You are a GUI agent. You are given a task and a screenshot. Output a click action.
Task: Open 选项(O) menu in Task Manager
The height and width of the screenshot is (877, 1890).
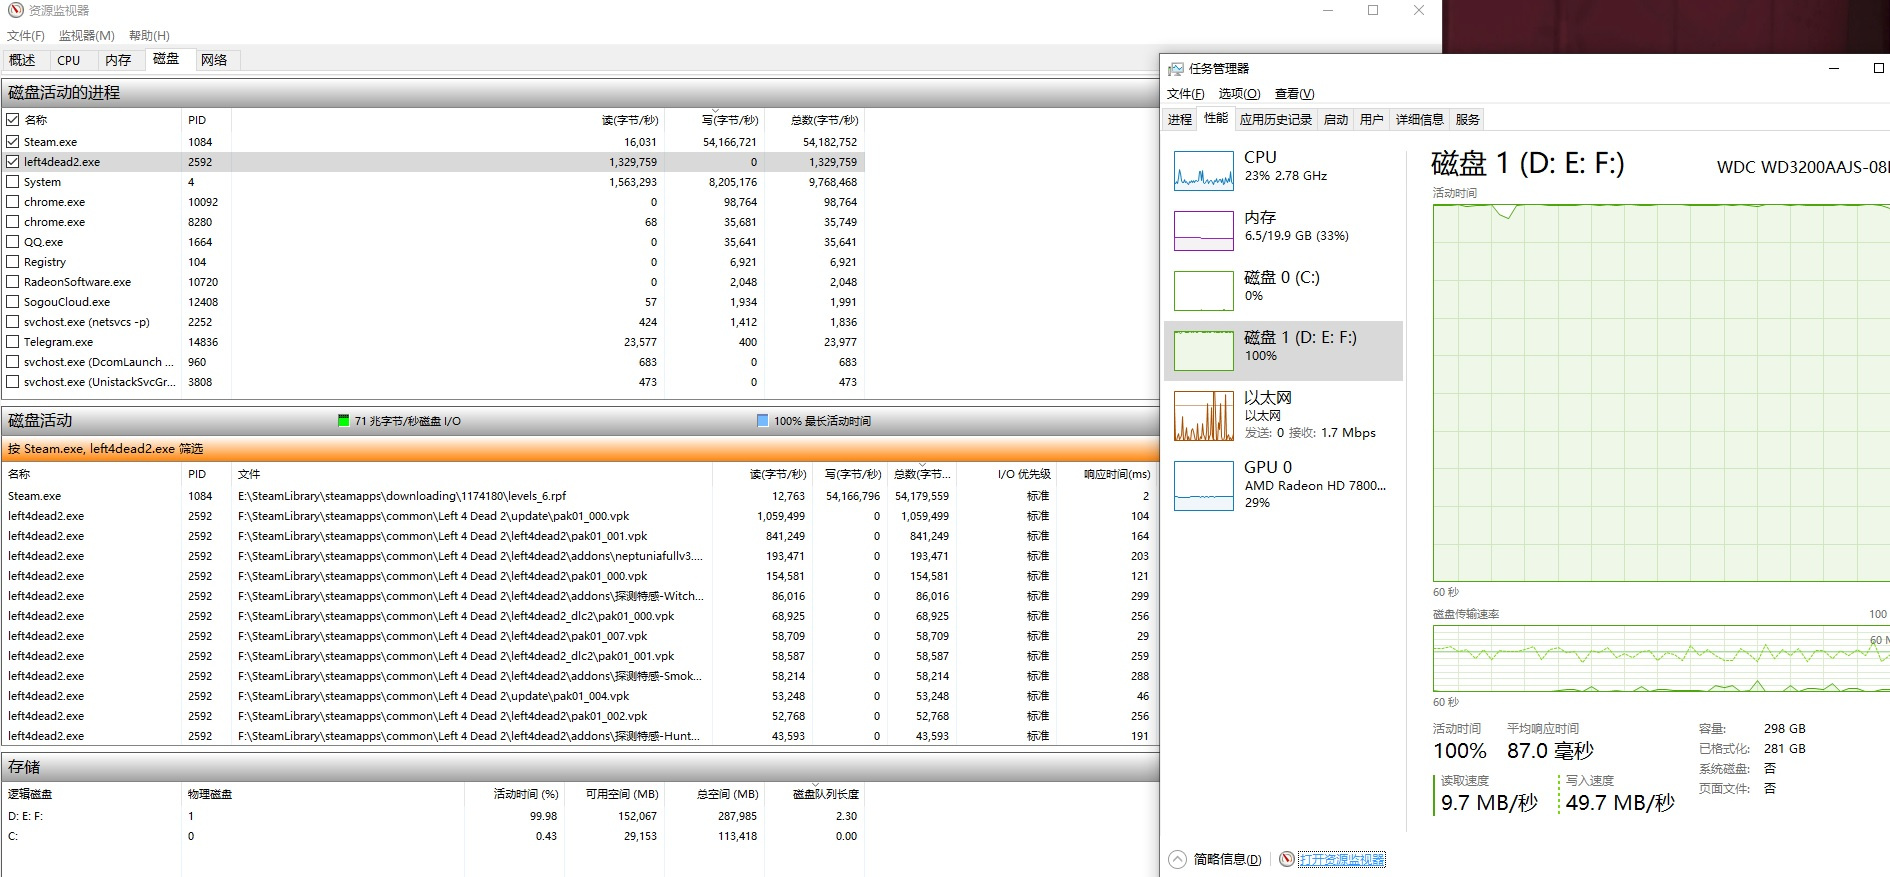tap(1239, 94)
